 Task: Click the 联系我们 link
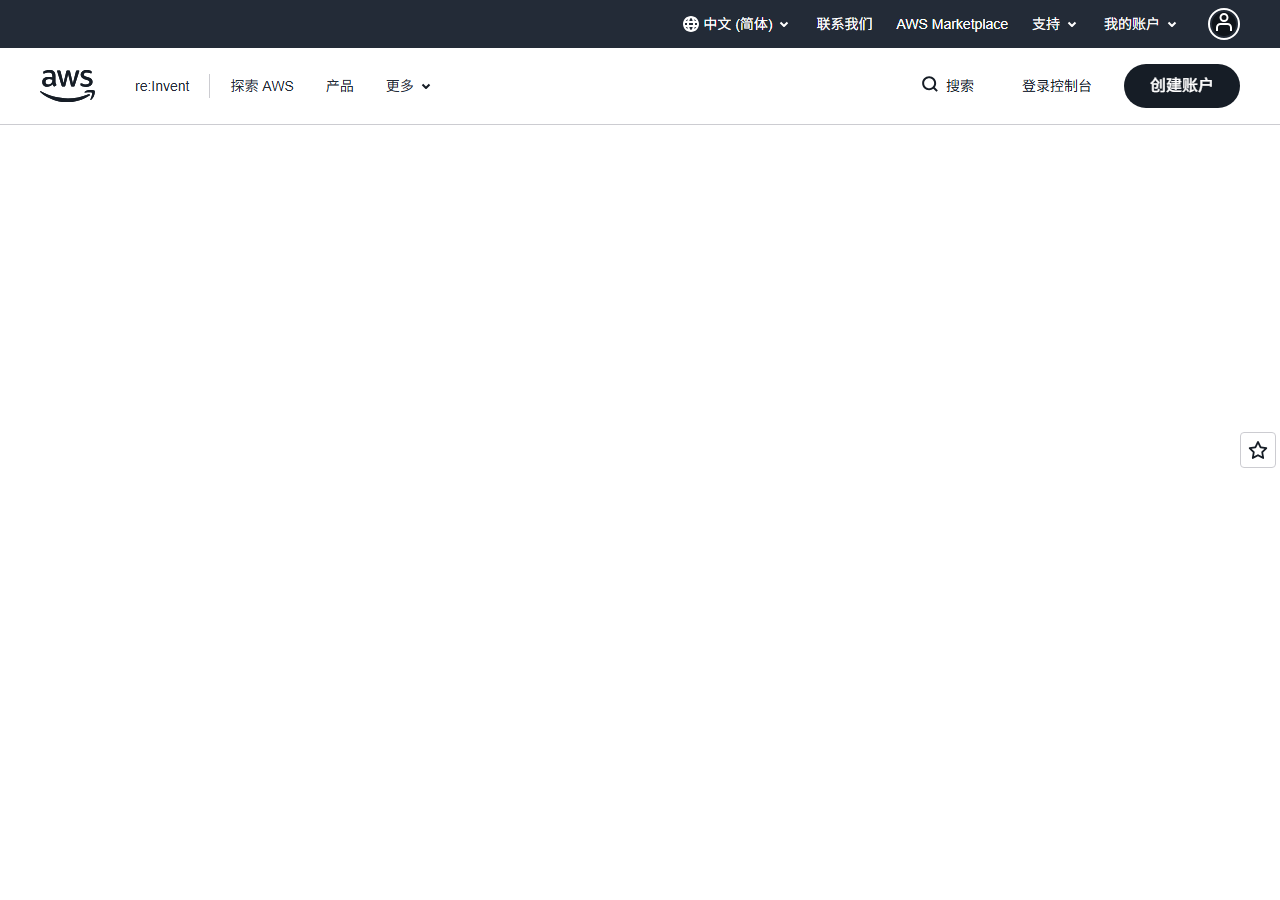click(845, 24)
